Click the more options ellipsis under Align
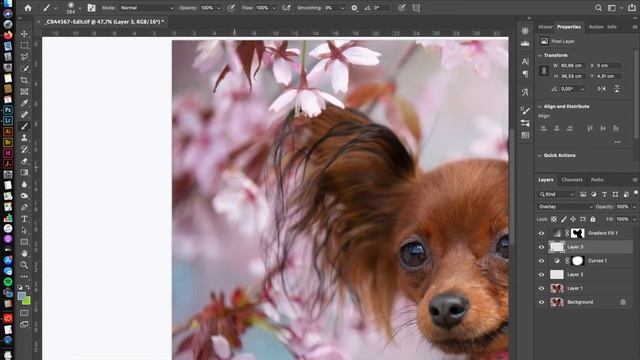The width and height of the screenshot is (640, 360). [x=618, y=142]
